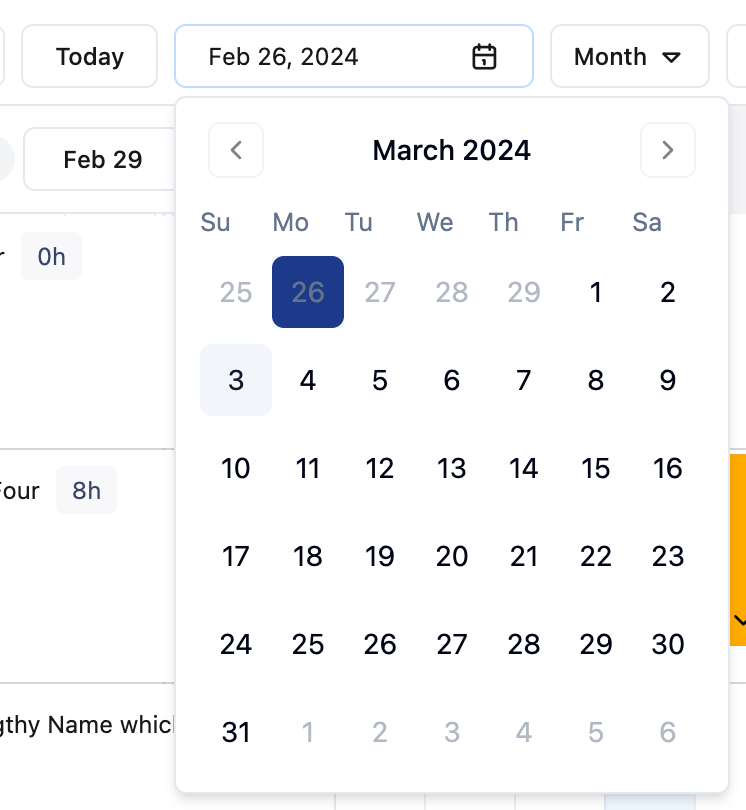746x810 pixels.
Task: Click the Feb 29 button
Action: tap(102, 159)
